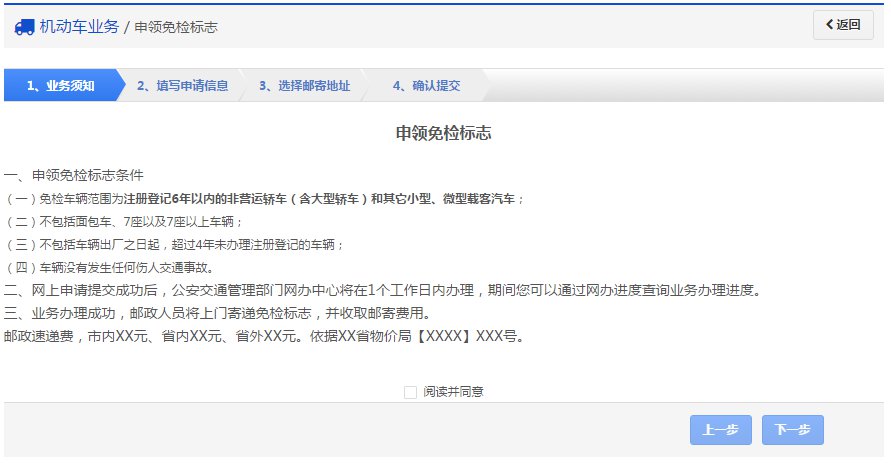Click the 返回 button
891x463 pixels.
pyautogui.click(x=843, y=24)
